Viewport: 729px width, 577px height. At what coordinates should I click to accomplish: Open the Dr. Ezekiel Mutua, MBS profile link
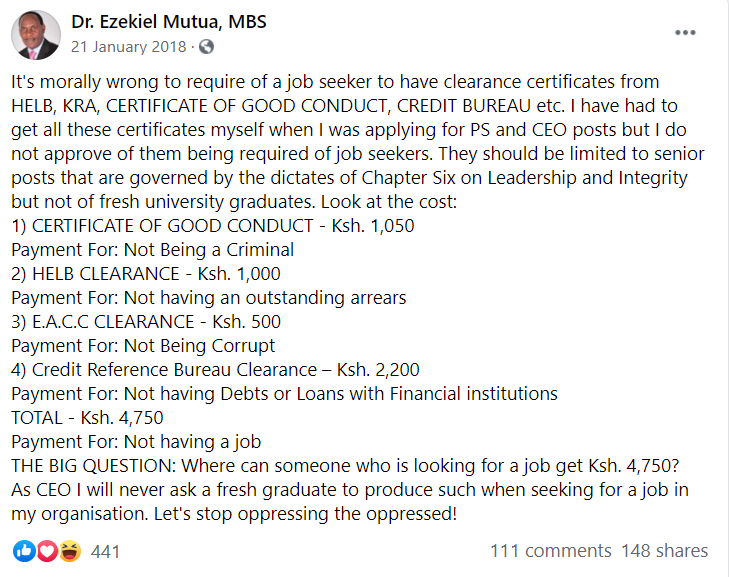169,22
